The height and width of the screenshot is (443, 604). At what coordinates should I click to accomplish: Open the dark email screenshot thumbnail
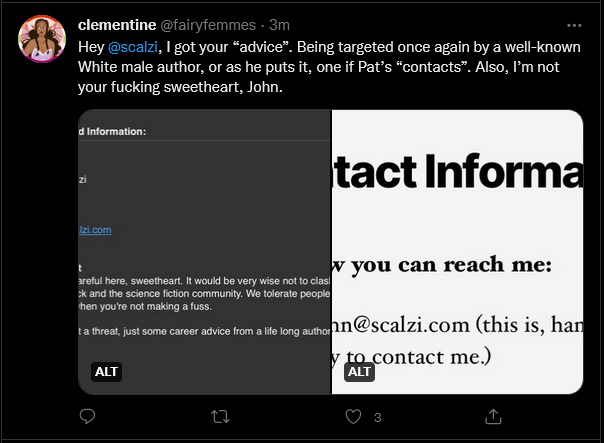coord(205,252)
